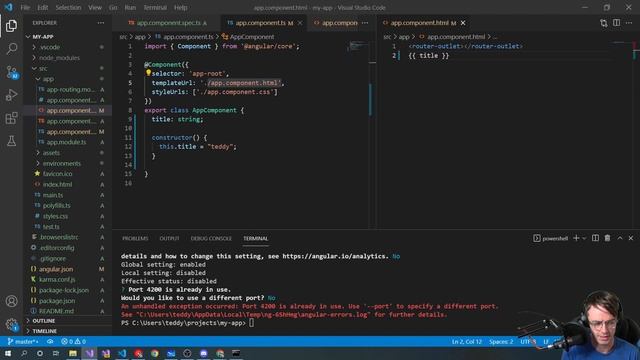The width and height of the screenshot is (640, 360).
Task: Open the Extensions view
Action: click(x=11, y=118)
